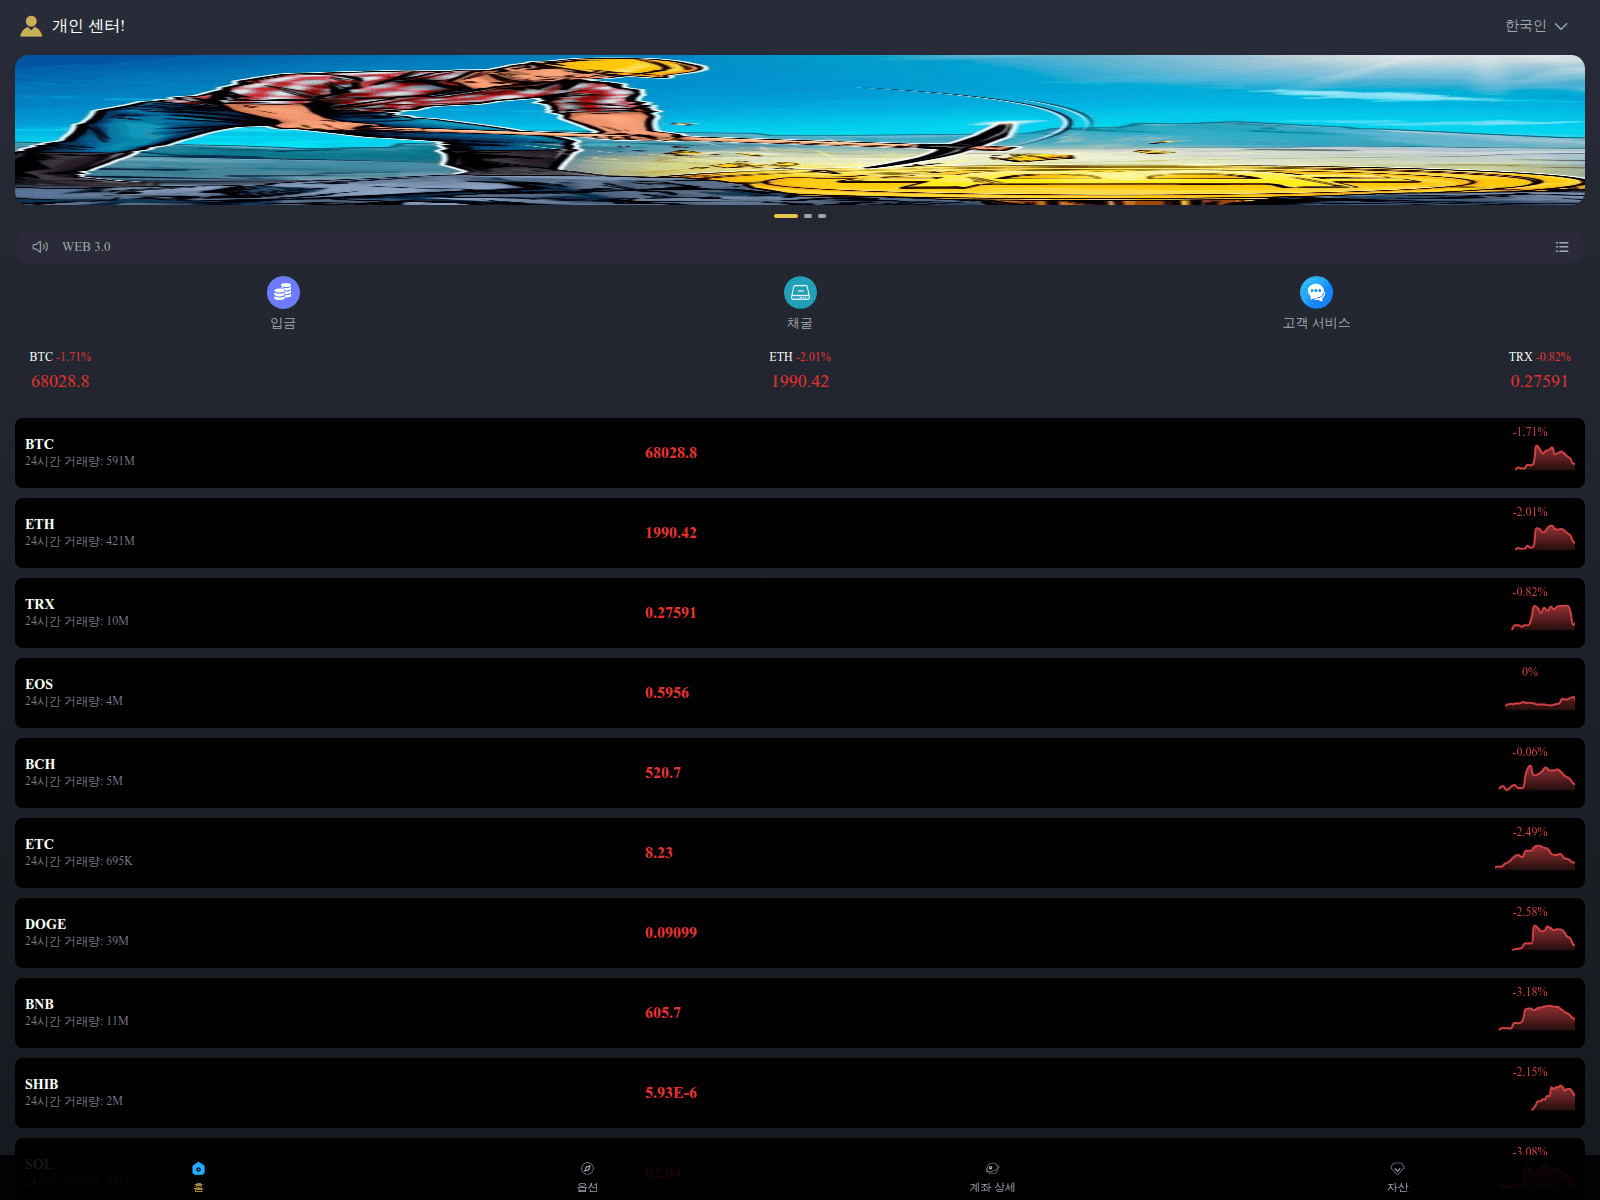Screen dimensions: 1600x1200
Task: Open the personal center profile icon
Action: 31,26
